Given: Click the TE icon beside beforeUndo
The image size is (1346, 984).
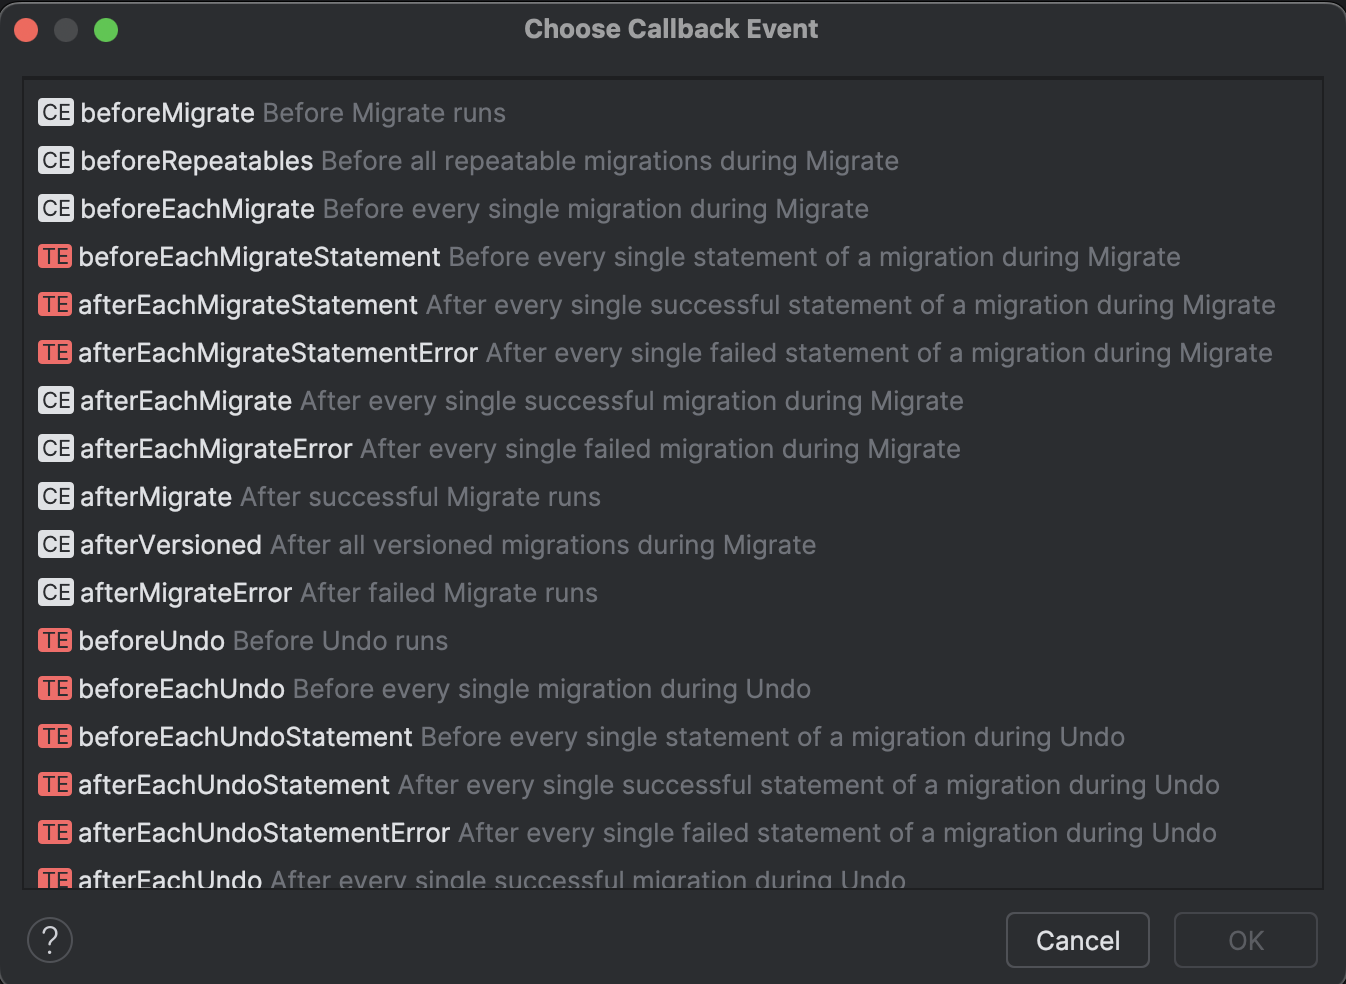Looking at the screenshot, I should (x=55, y=640).
